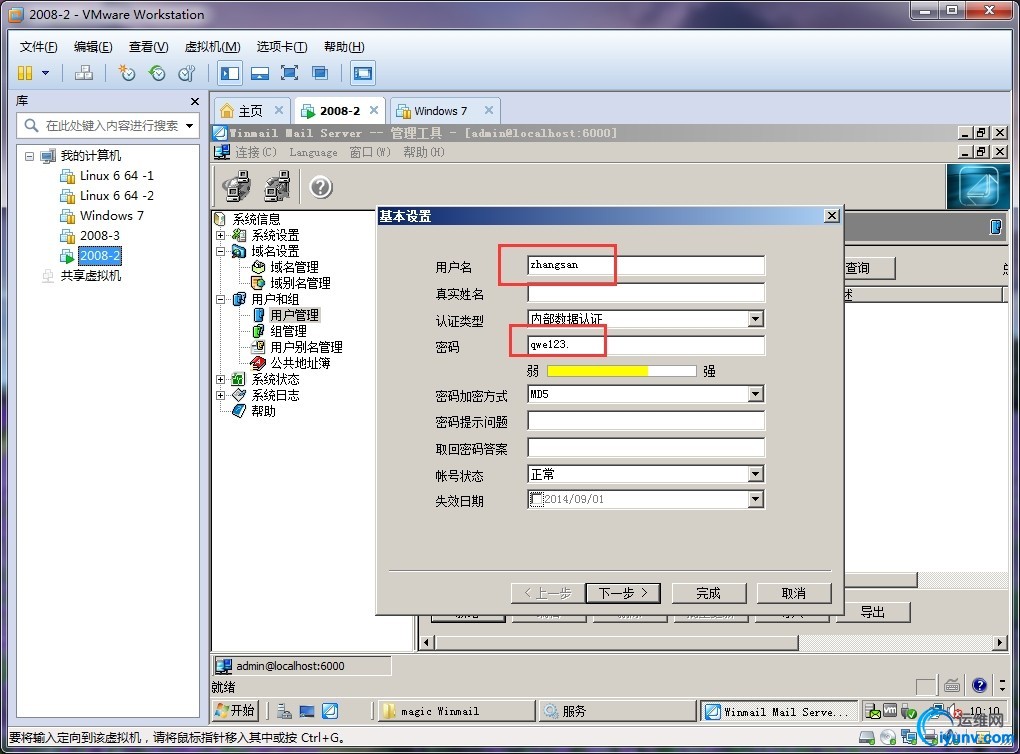1020x754 pixels.
Task: Close the 2008-2 tab
Action: (374, 110)
